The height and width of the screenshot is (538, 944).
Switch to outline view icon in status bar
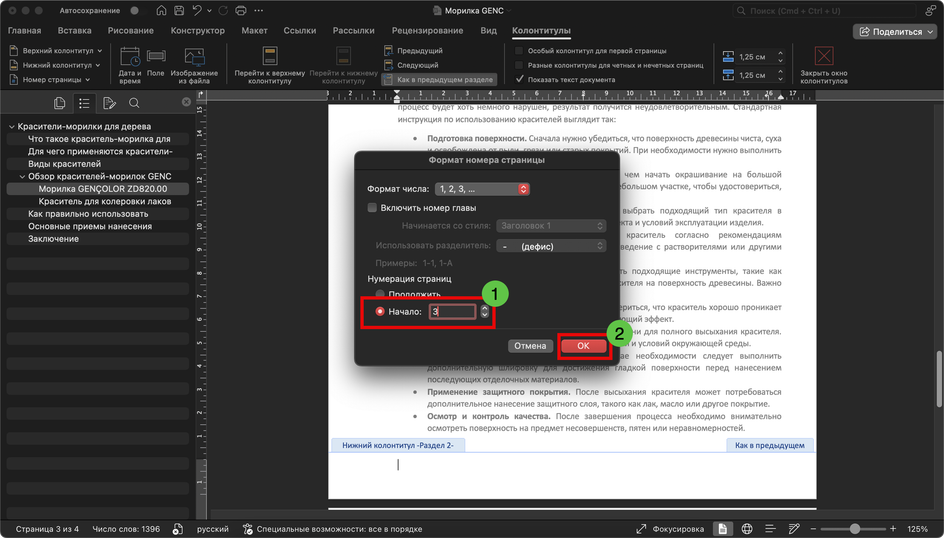click(770, 529)
